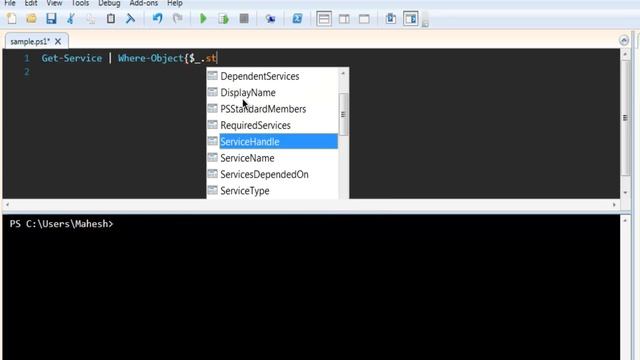Run selection toolbar icon
The image size is (640, 360).
pos(223,19)
